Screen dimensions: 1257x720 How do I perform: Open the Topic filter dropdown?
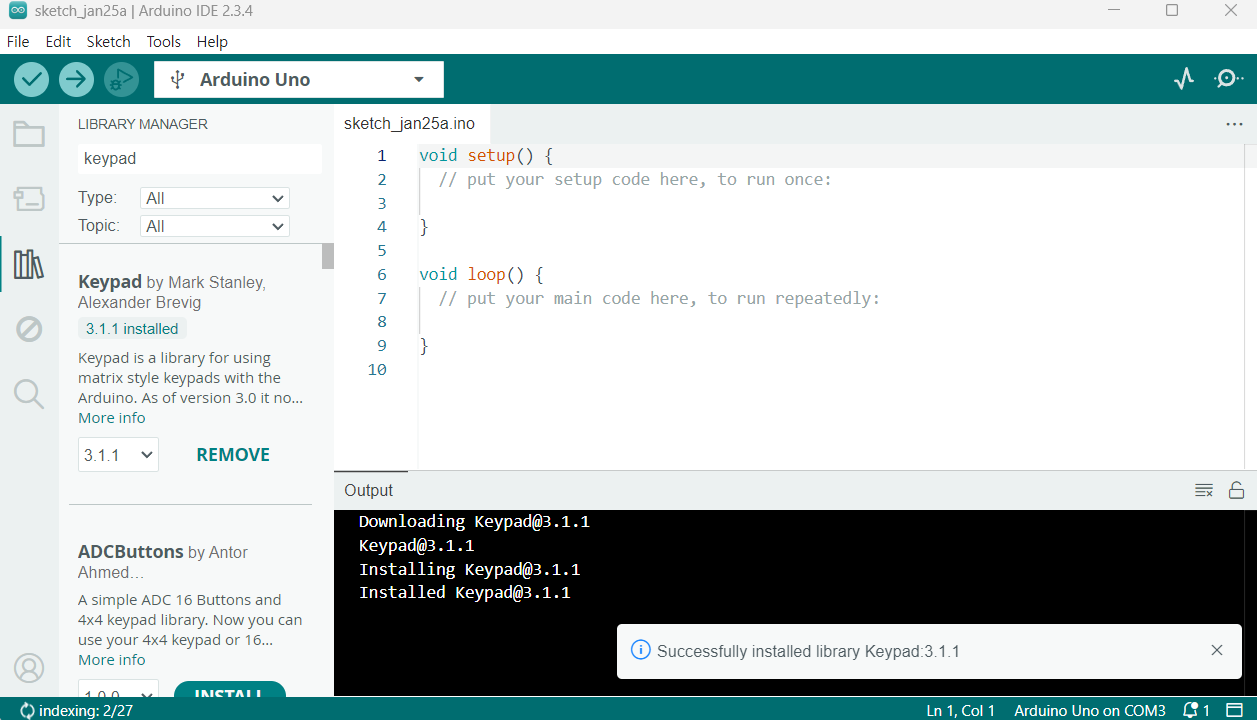click(x=215, y=226)
